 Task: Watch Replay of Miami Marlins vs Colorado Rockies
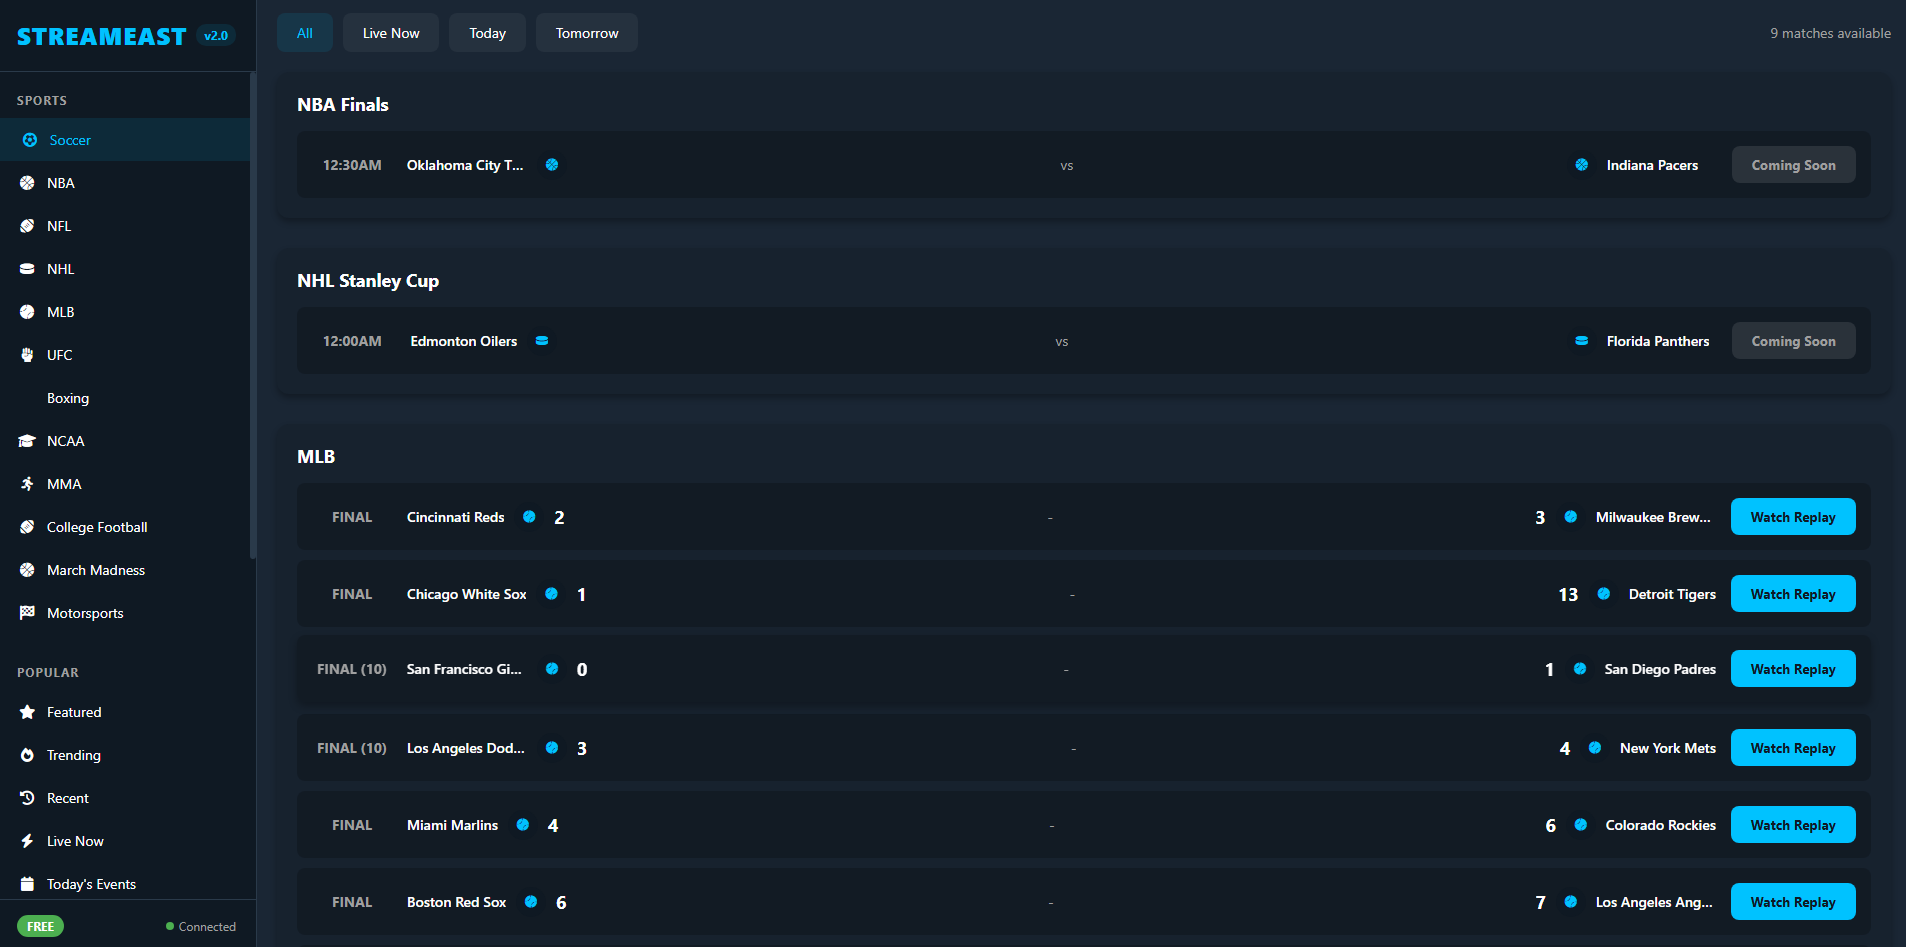pyautogui.click(x=1793, y=825)
